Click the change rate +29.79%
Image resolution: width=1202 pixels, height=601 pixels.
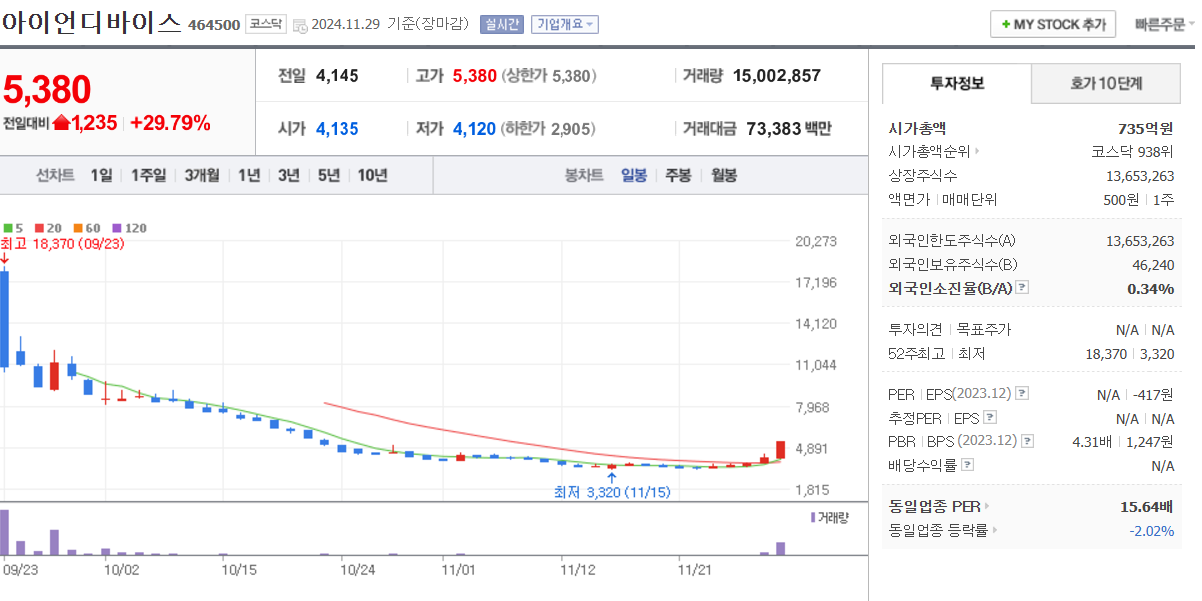click(x=170, y=123)
